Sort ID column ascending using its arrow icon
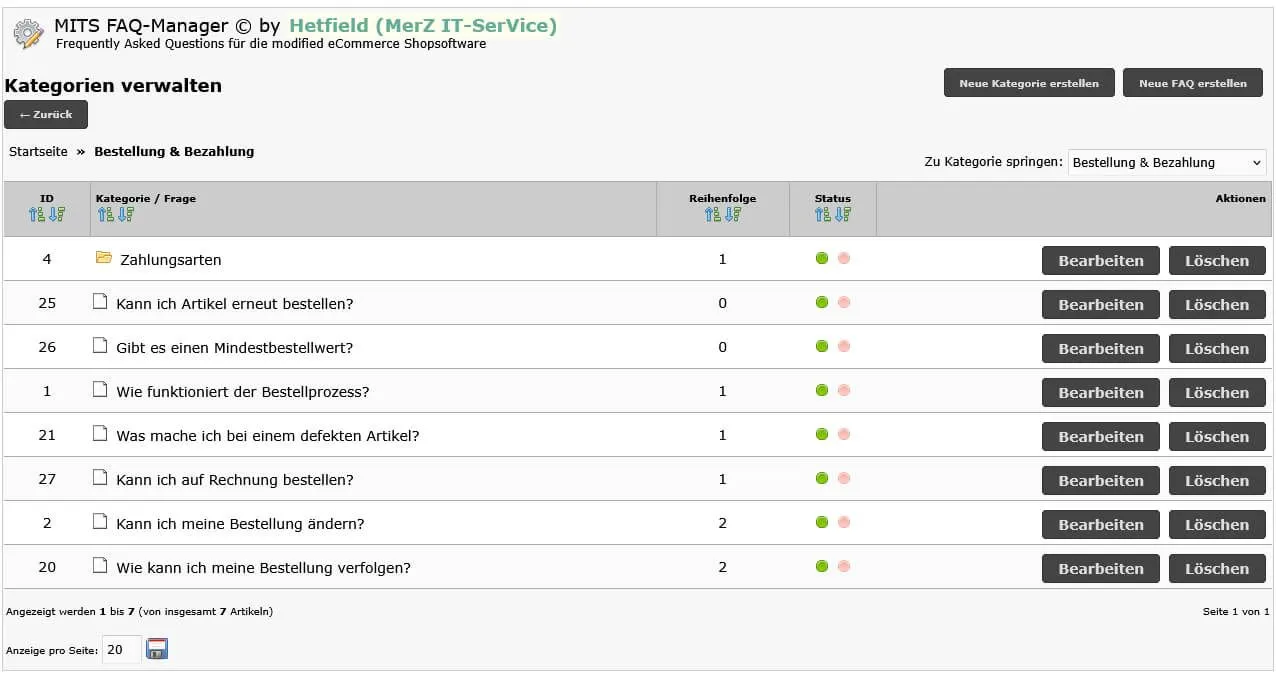 click(37, 215)
